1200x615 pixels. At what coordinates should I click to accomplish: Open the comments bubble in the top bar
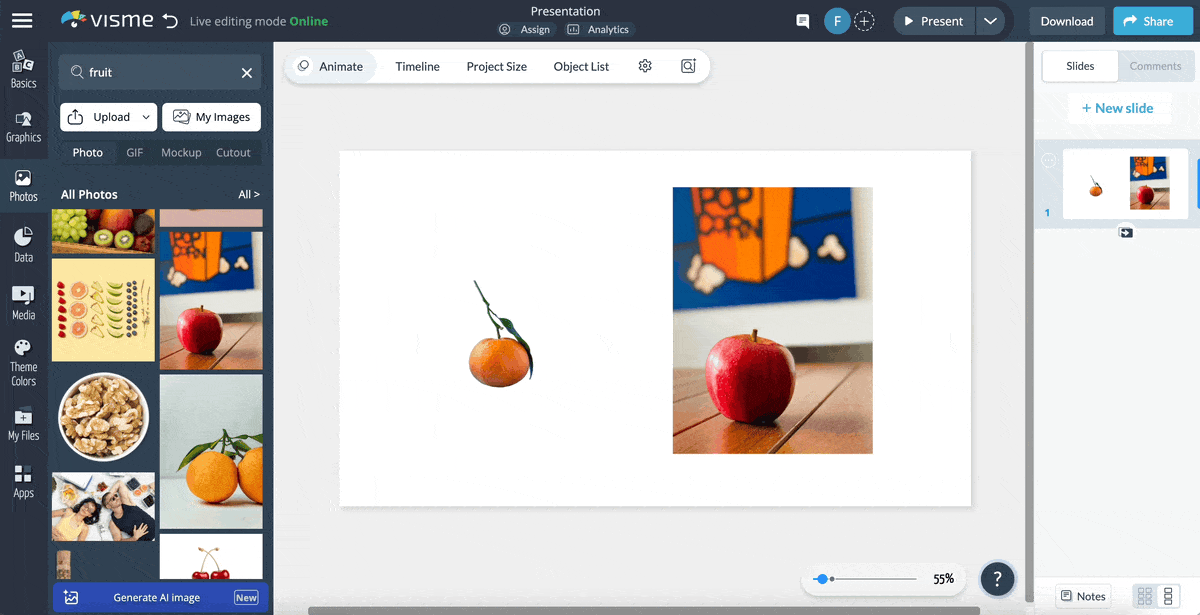802,20
